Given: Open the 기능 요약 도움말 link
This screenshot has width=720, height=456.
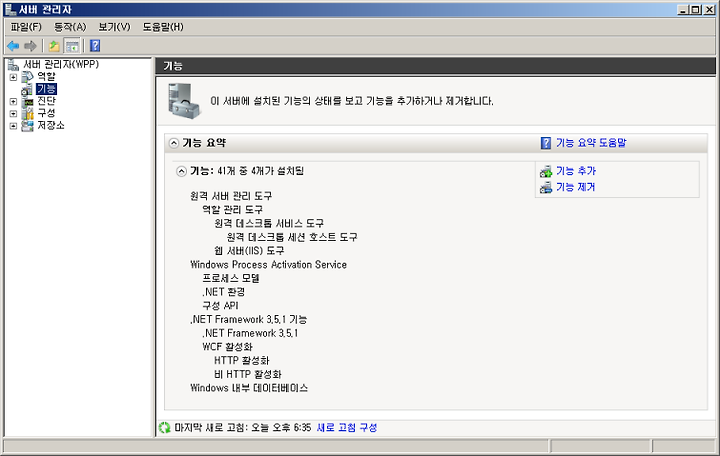Looking at the screenshot, I should pyautogui.click(x=591, y=143).
